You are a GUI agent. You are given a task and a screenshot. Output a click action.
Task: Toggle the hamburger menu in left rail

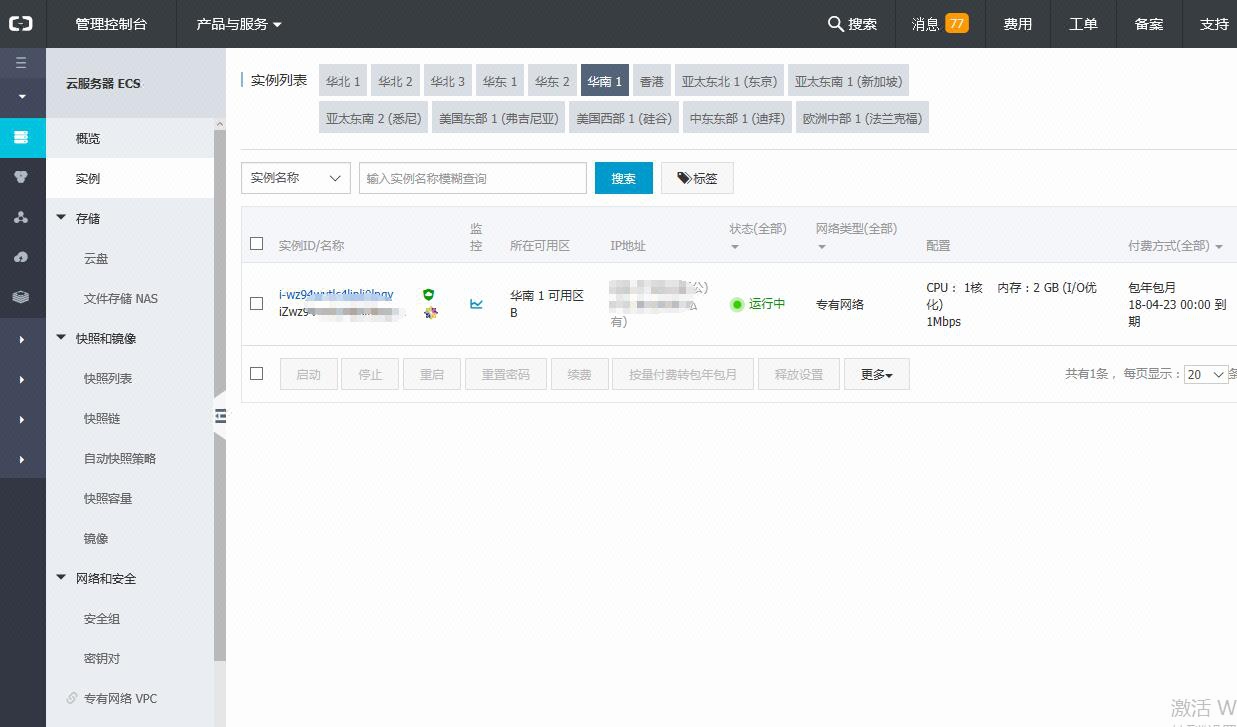(21, 63)
